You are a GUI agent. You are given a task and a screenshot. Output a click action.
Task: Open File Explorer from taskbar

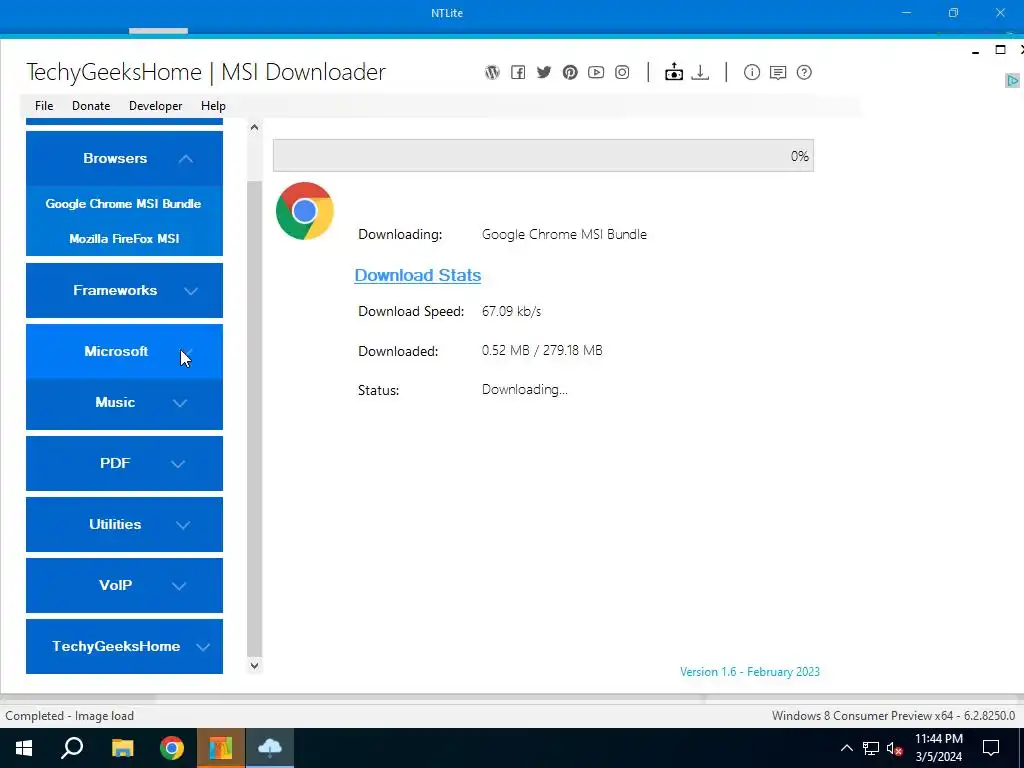point(122,748)
